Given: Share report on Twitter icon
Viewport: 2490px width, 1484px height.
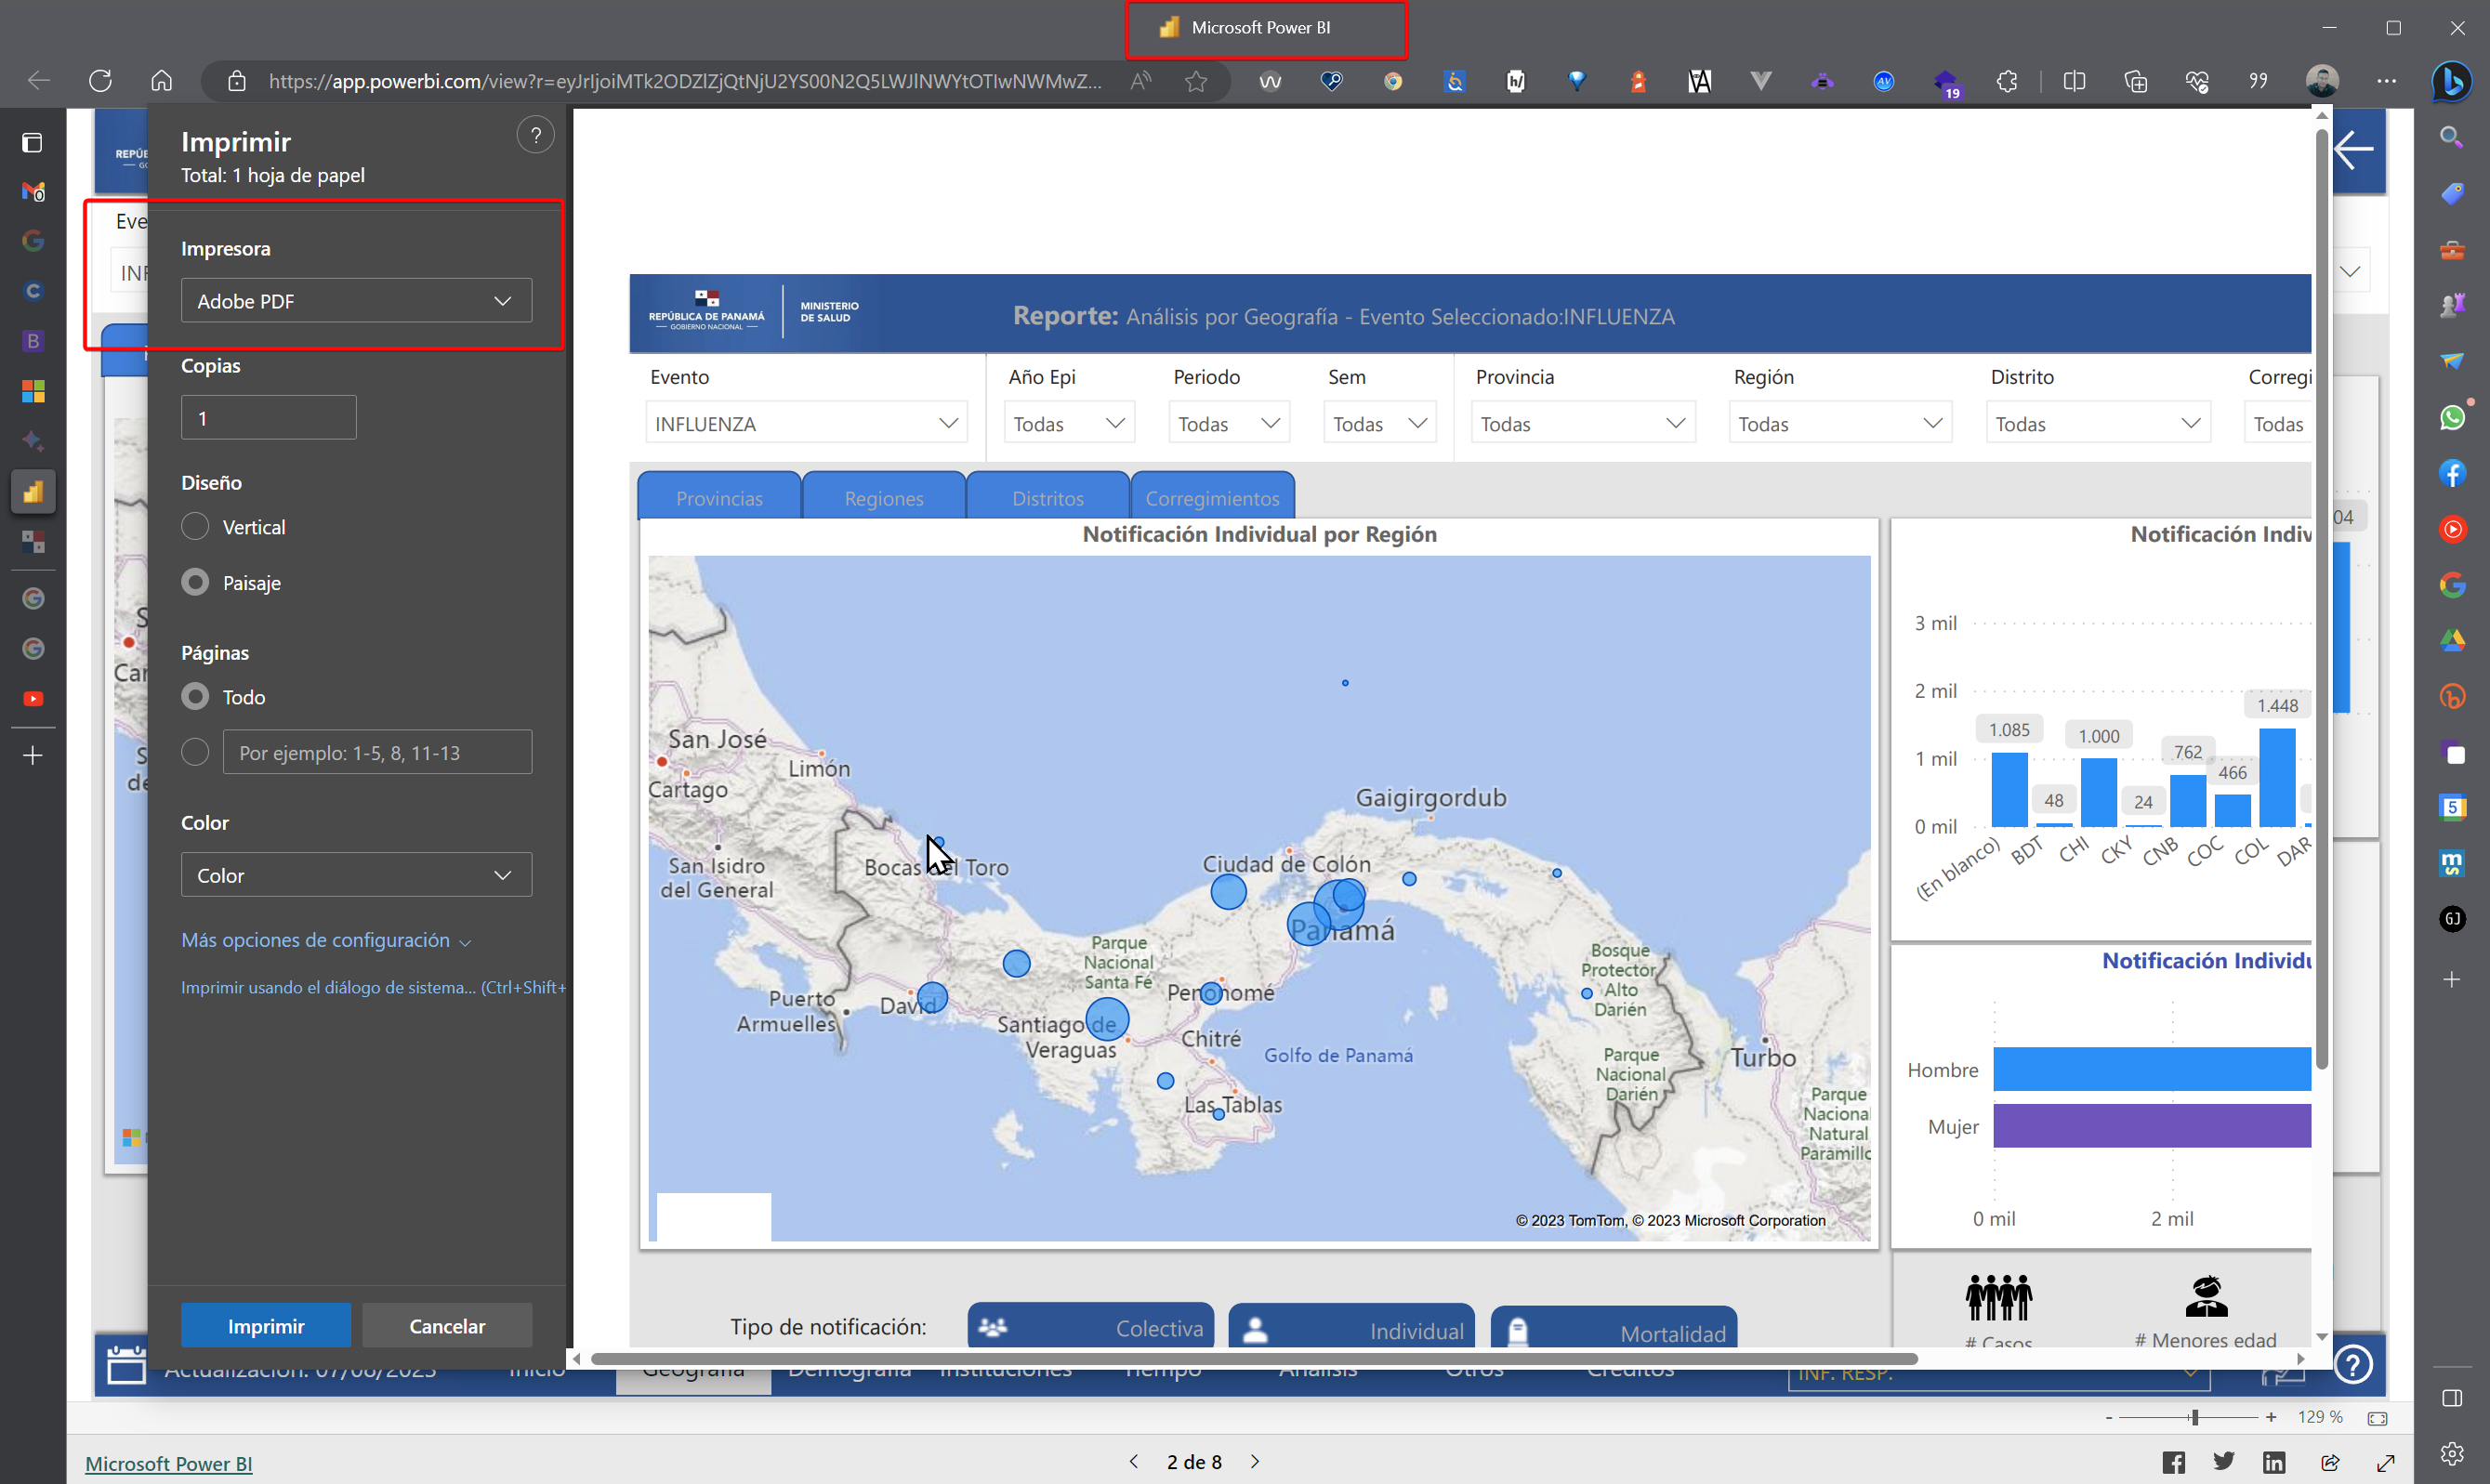Looking at the screenshot, I should pyautogui.click(x=2224, y=1462).
